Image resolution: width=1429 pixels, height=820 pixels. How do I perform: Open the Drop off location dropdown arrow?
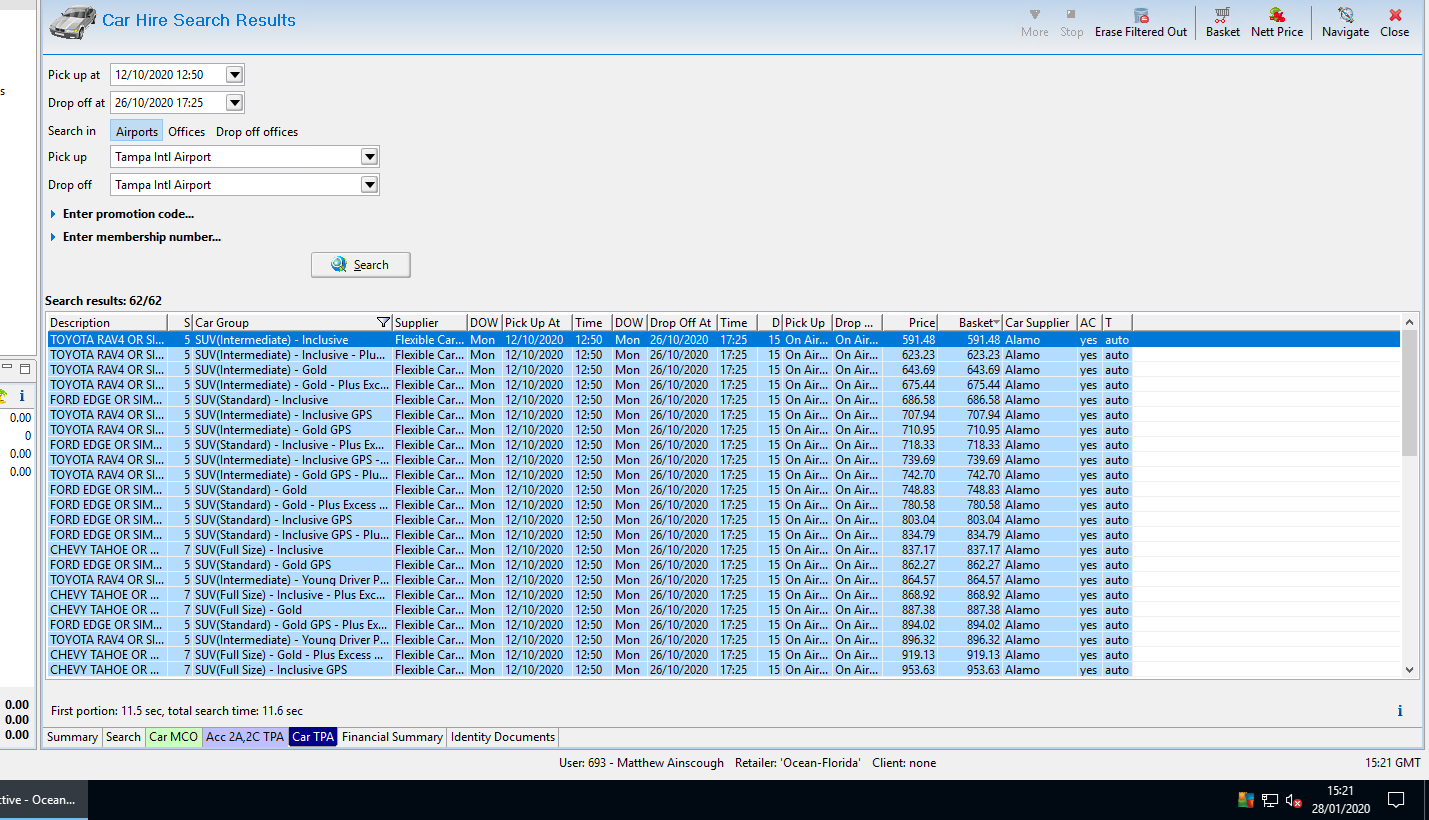pos(369,185)
